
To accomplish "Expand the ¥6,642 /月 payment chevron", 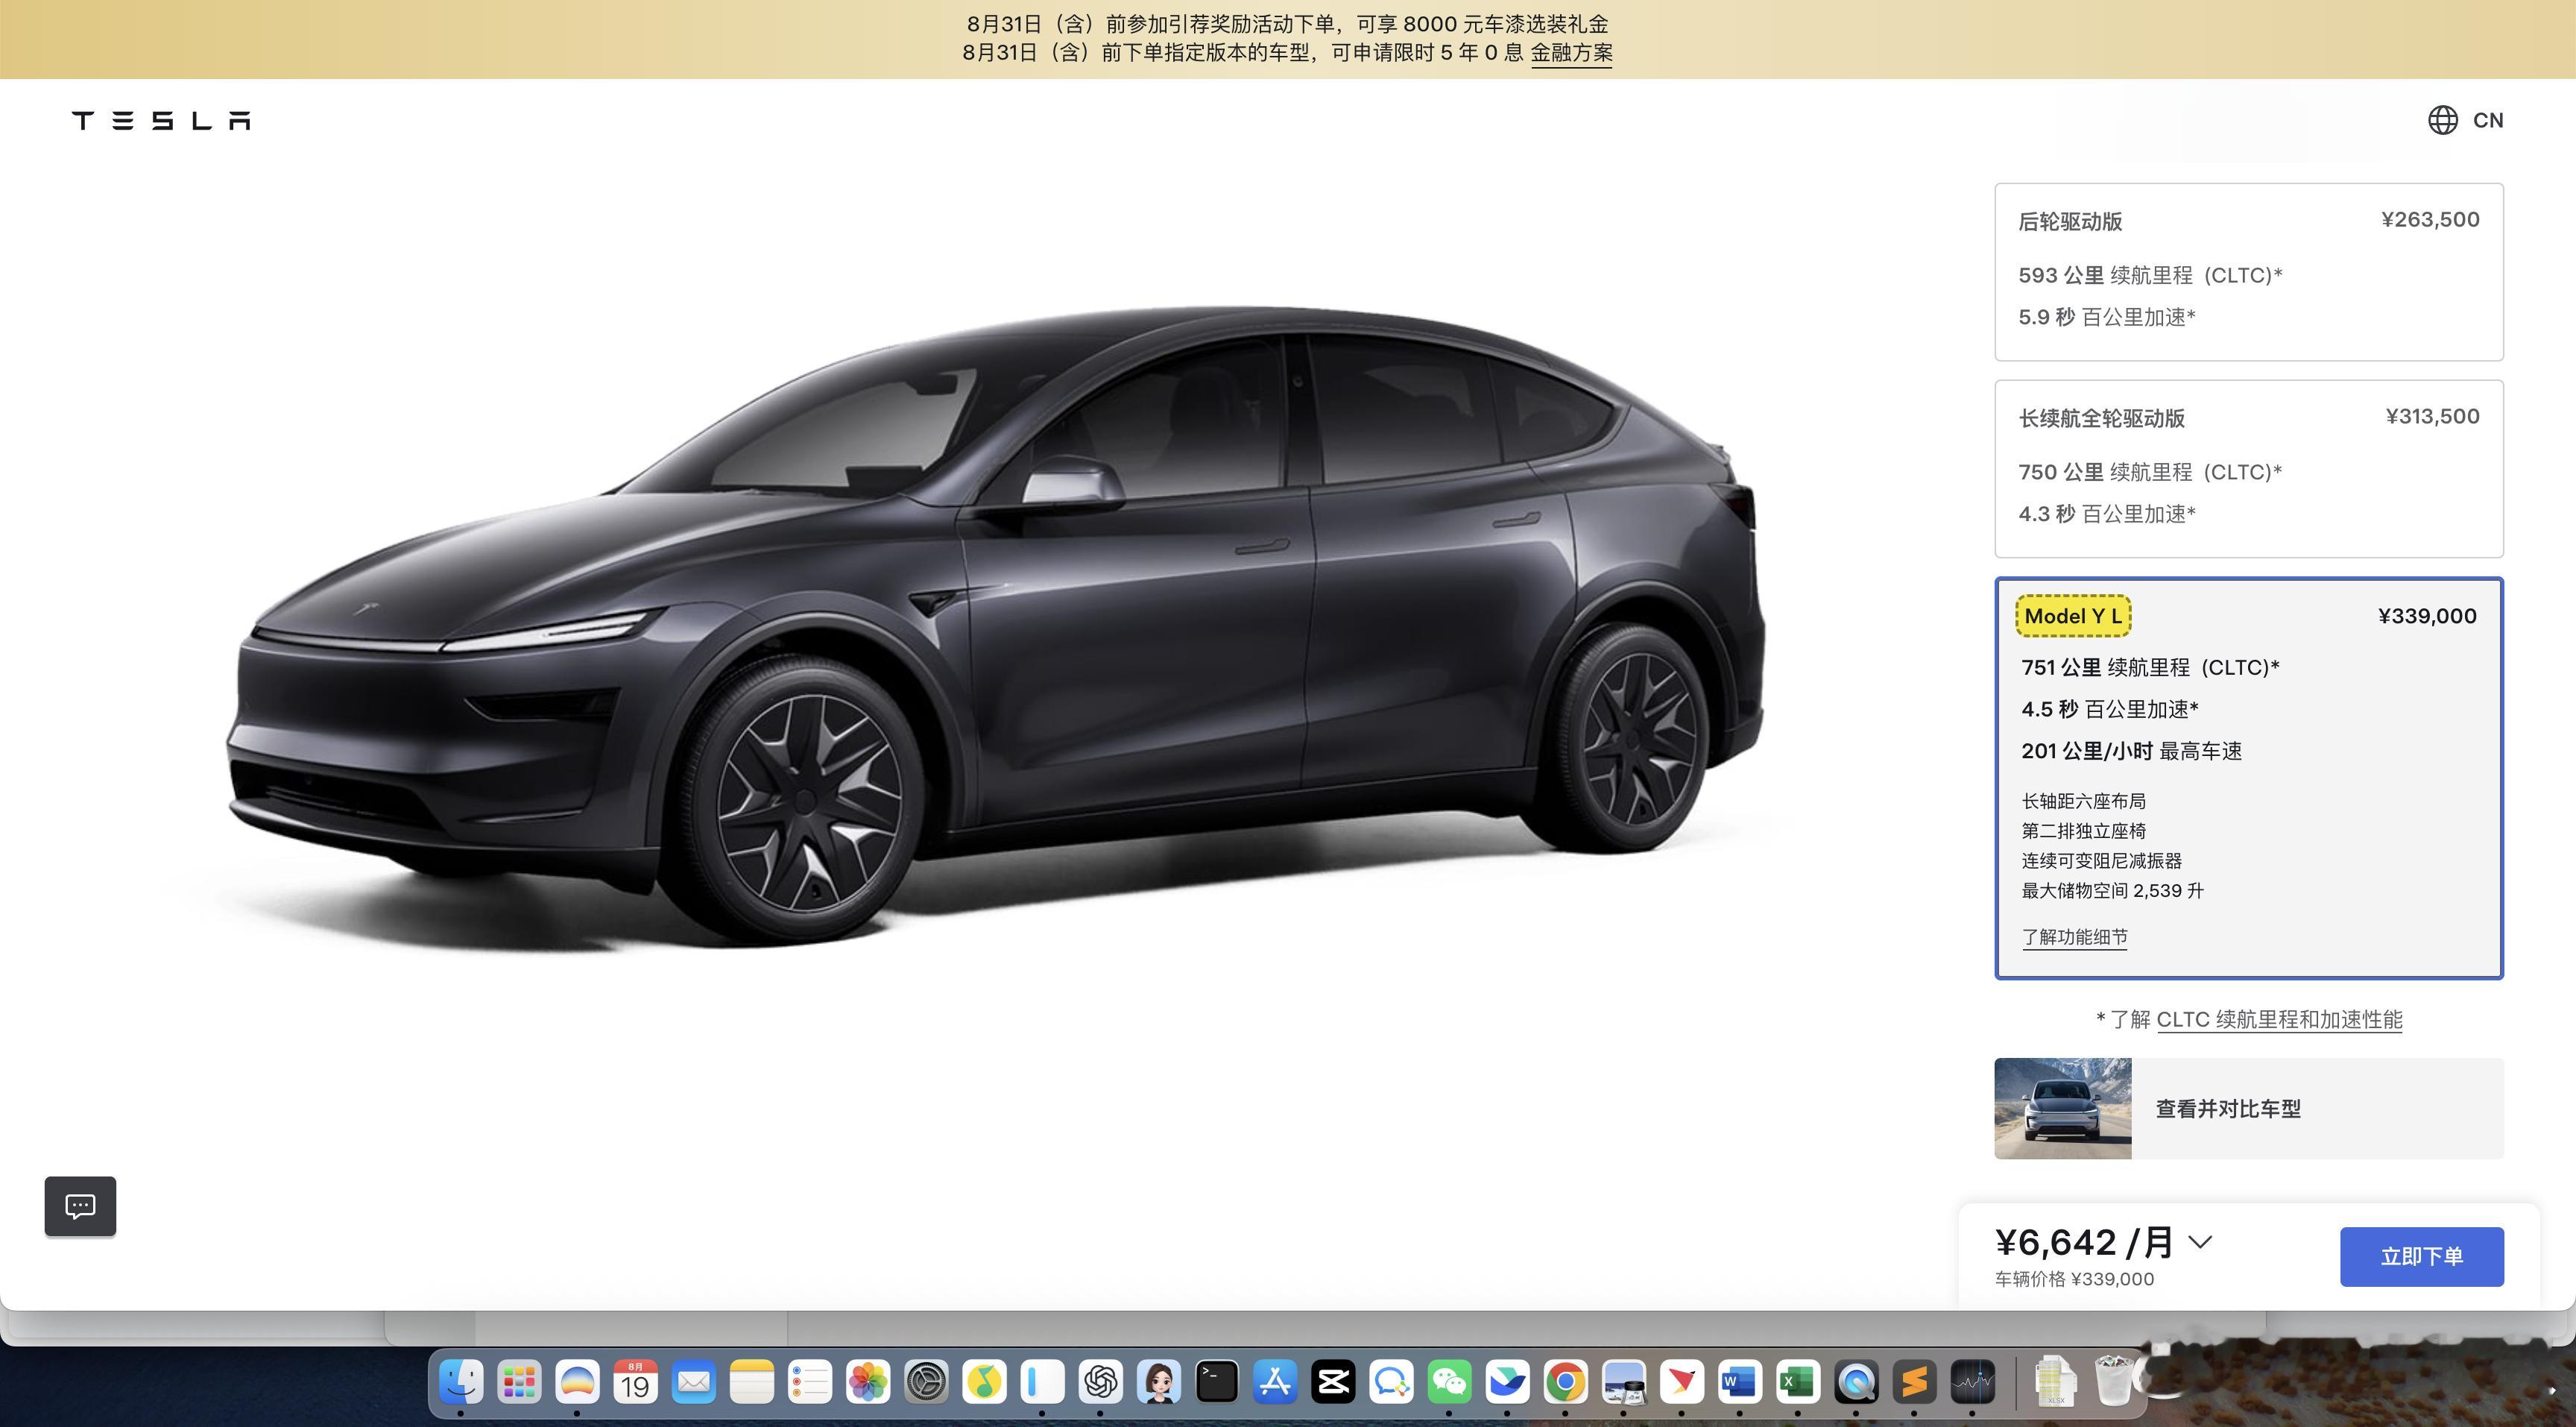I will click(x=2200, y=1243).
